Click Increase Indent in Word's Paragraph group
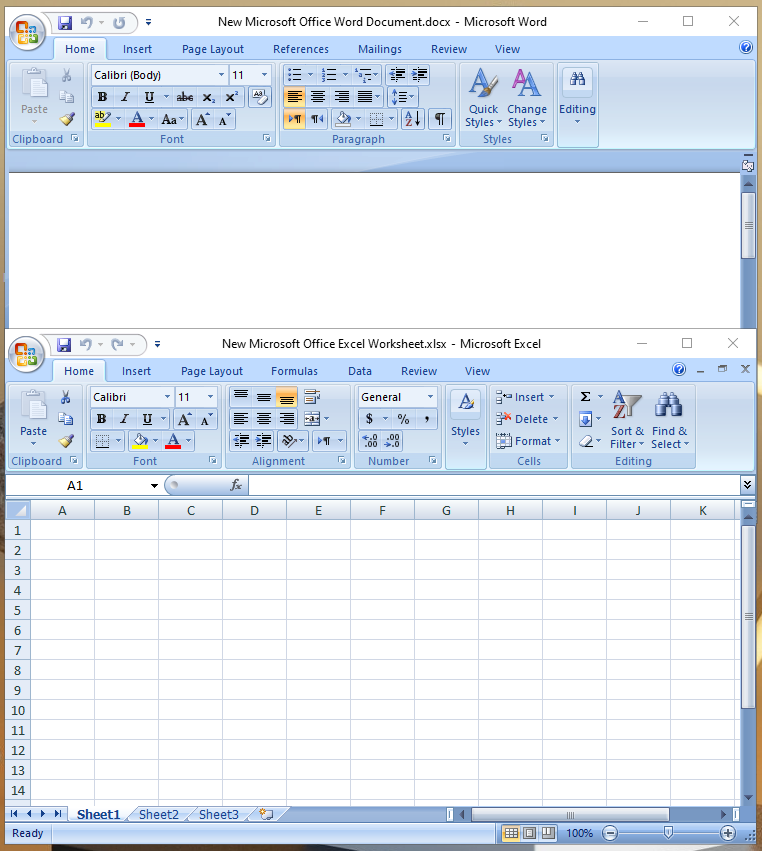The height and width of the screenshot is (851, 762). 420,74
